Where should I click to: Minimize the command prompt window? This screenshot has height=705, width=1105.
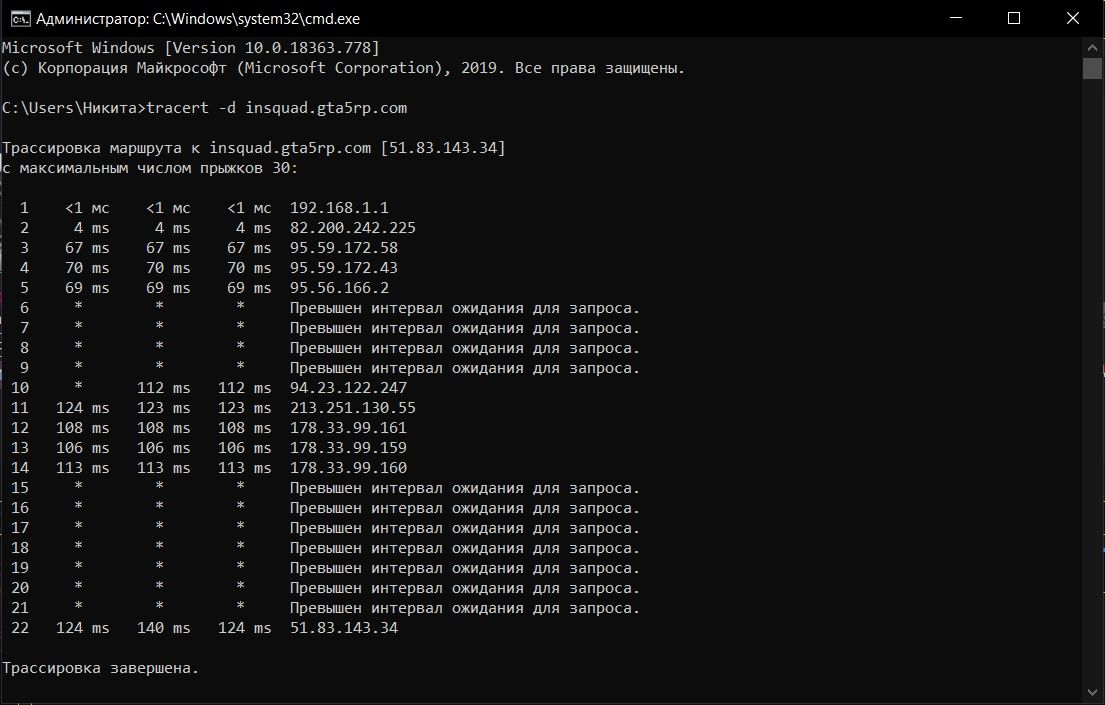tap(956, 18)
